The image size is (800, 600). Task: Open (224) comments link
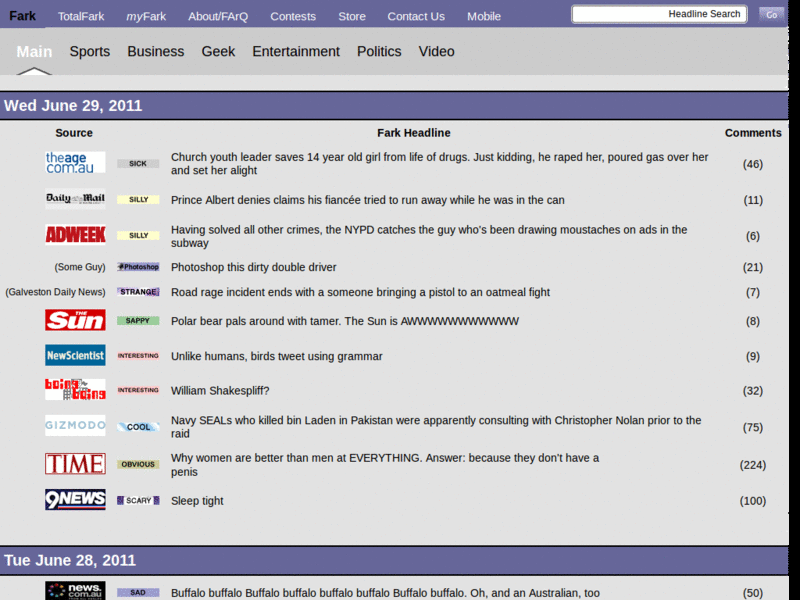(753, 465)
